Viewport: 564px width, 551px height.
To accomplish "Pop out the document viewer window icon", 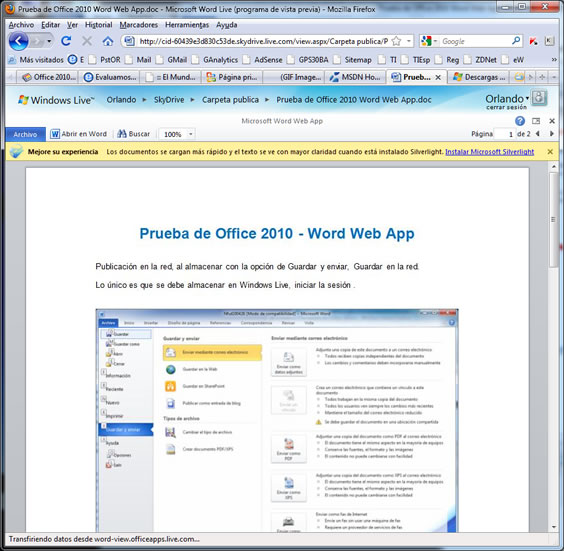I will [x=536, y=121].
